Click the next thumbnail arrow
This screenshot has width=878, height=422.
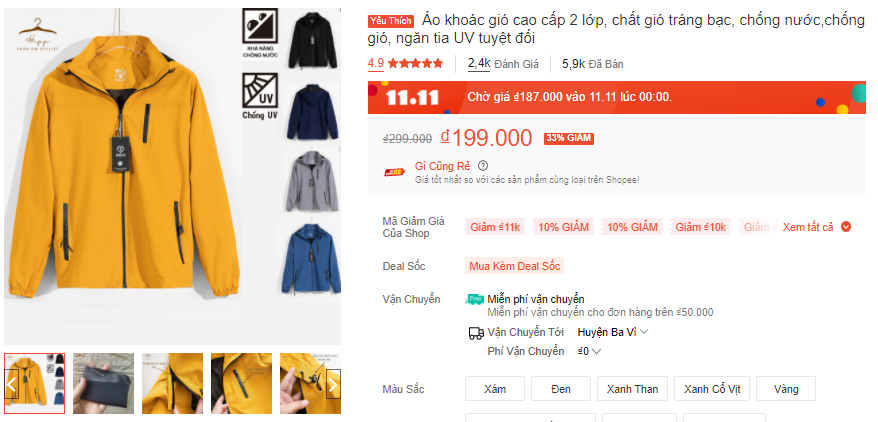coord(333,384)
